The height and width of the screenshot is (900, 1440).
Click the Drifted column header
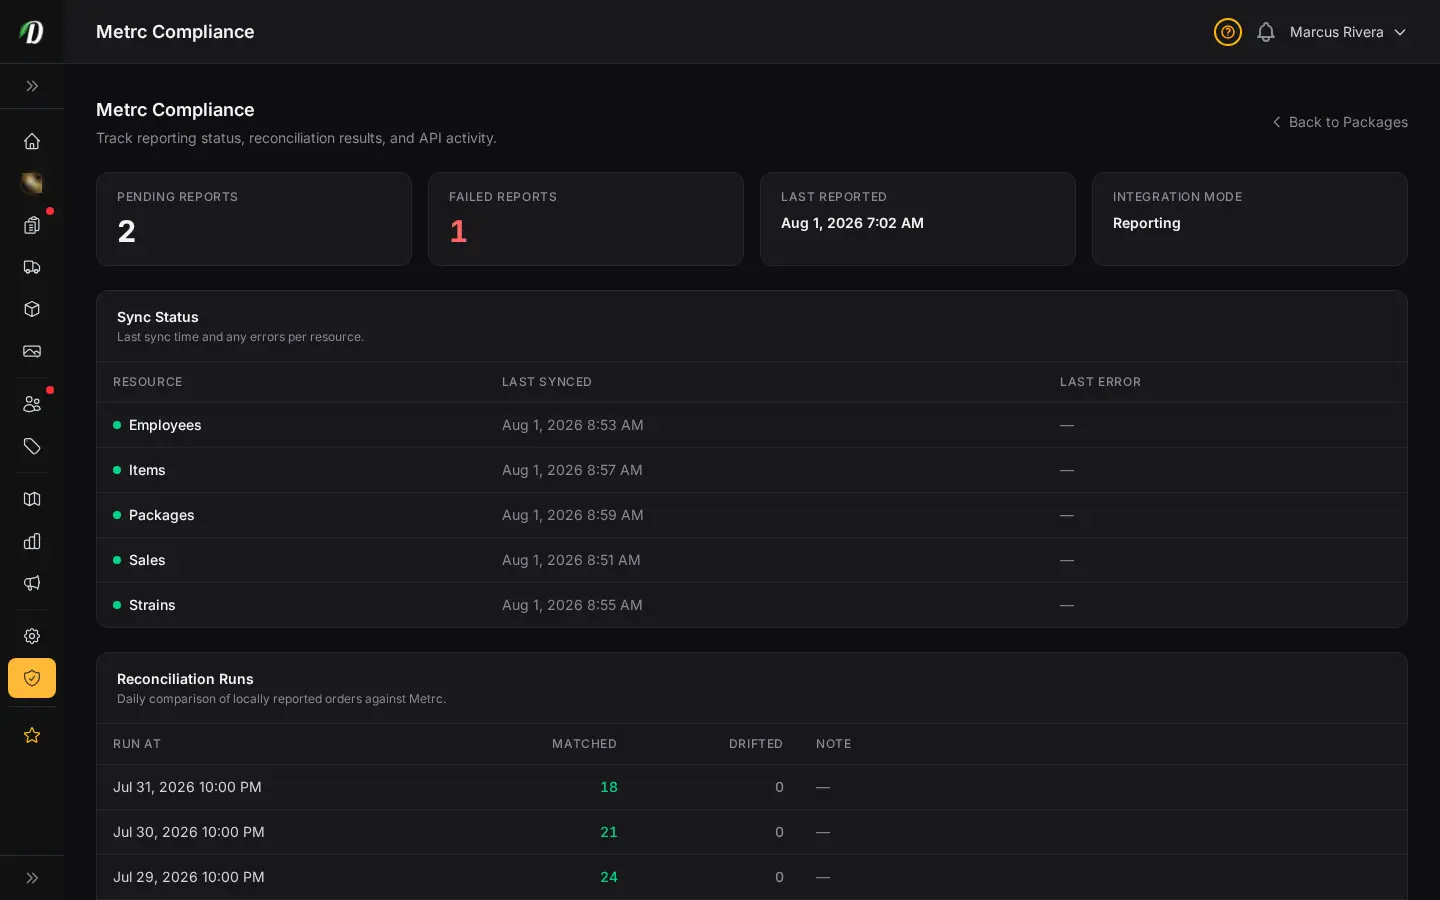tap(756, 744)
